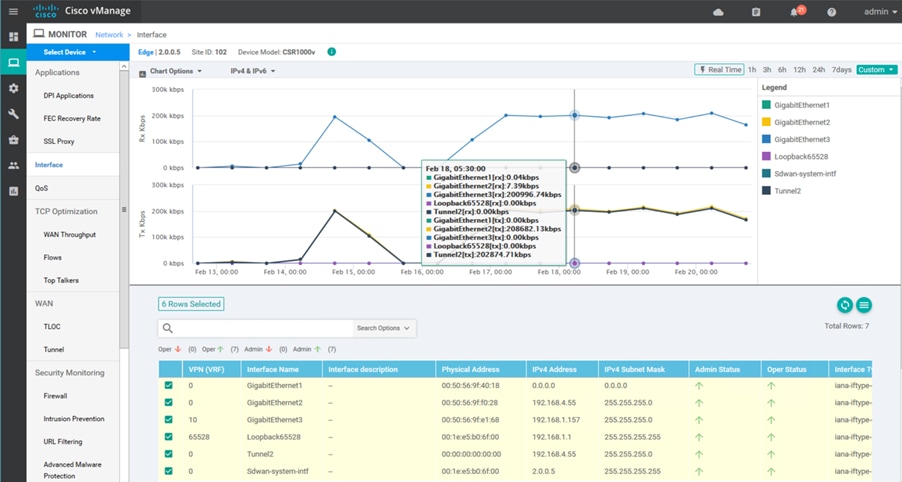Click the left menu scrollbar
Viewport: 902px width, 482px height.
pyautogui.click(x=124, y=210)
